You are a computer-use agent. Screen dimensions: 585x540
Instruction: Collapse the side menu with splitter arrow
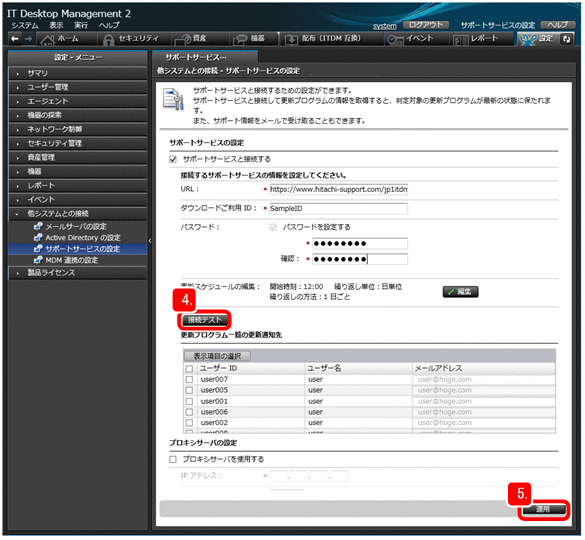coord(150,241)
